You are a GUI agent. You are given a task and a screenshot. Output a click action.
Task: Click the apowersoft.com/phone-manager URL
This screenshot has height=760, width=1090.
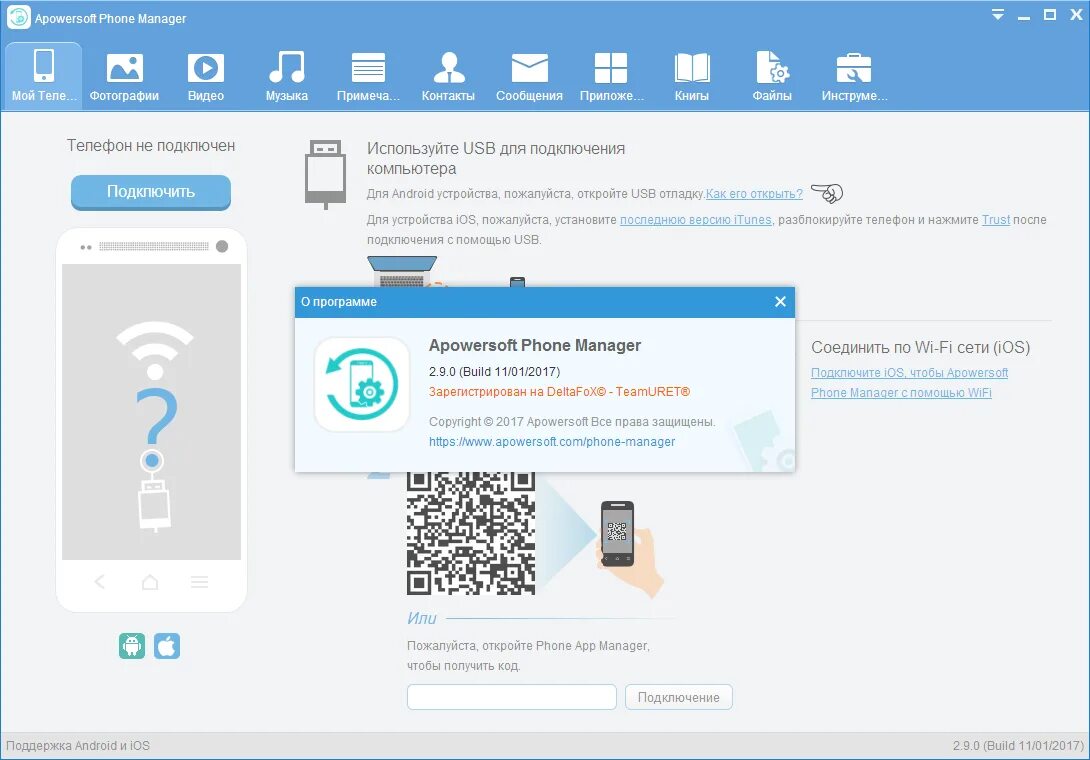(x=552, y=442)
